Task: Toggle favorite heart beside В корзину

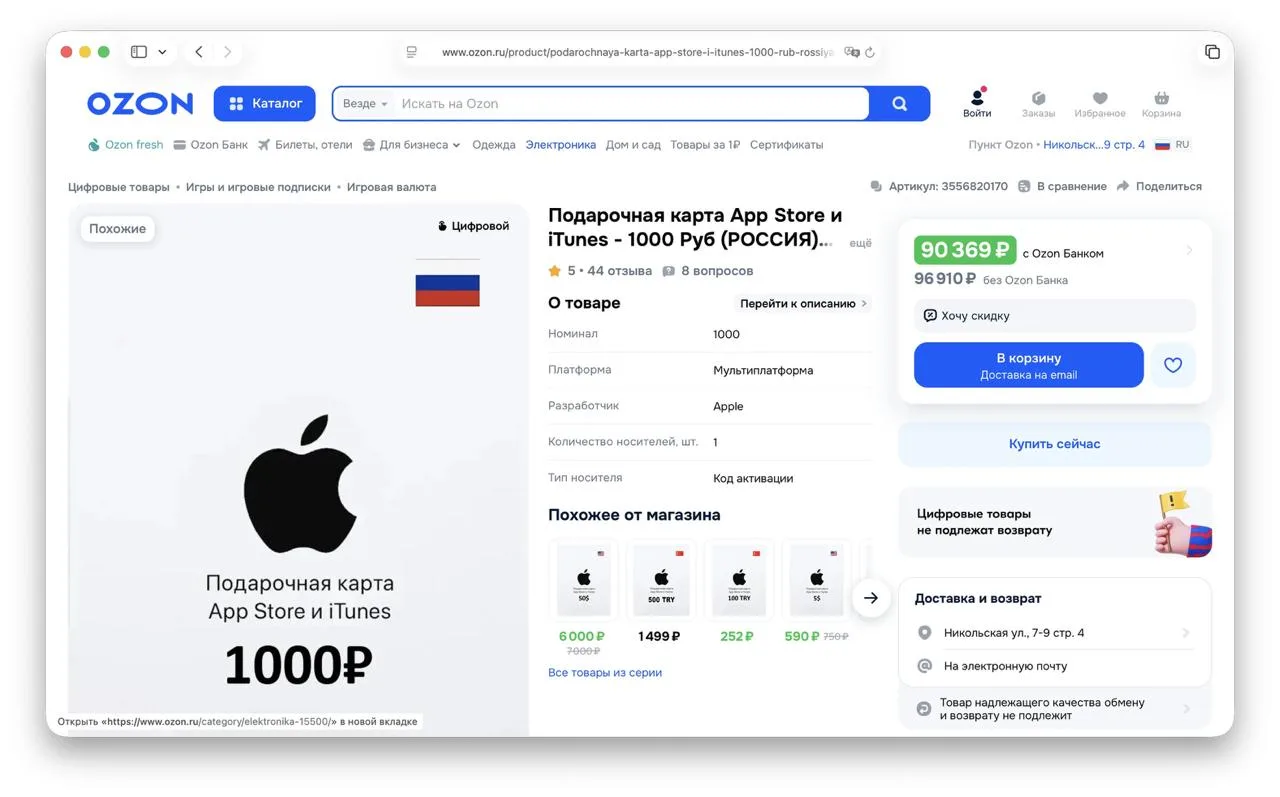Action: coord(1173,365)
